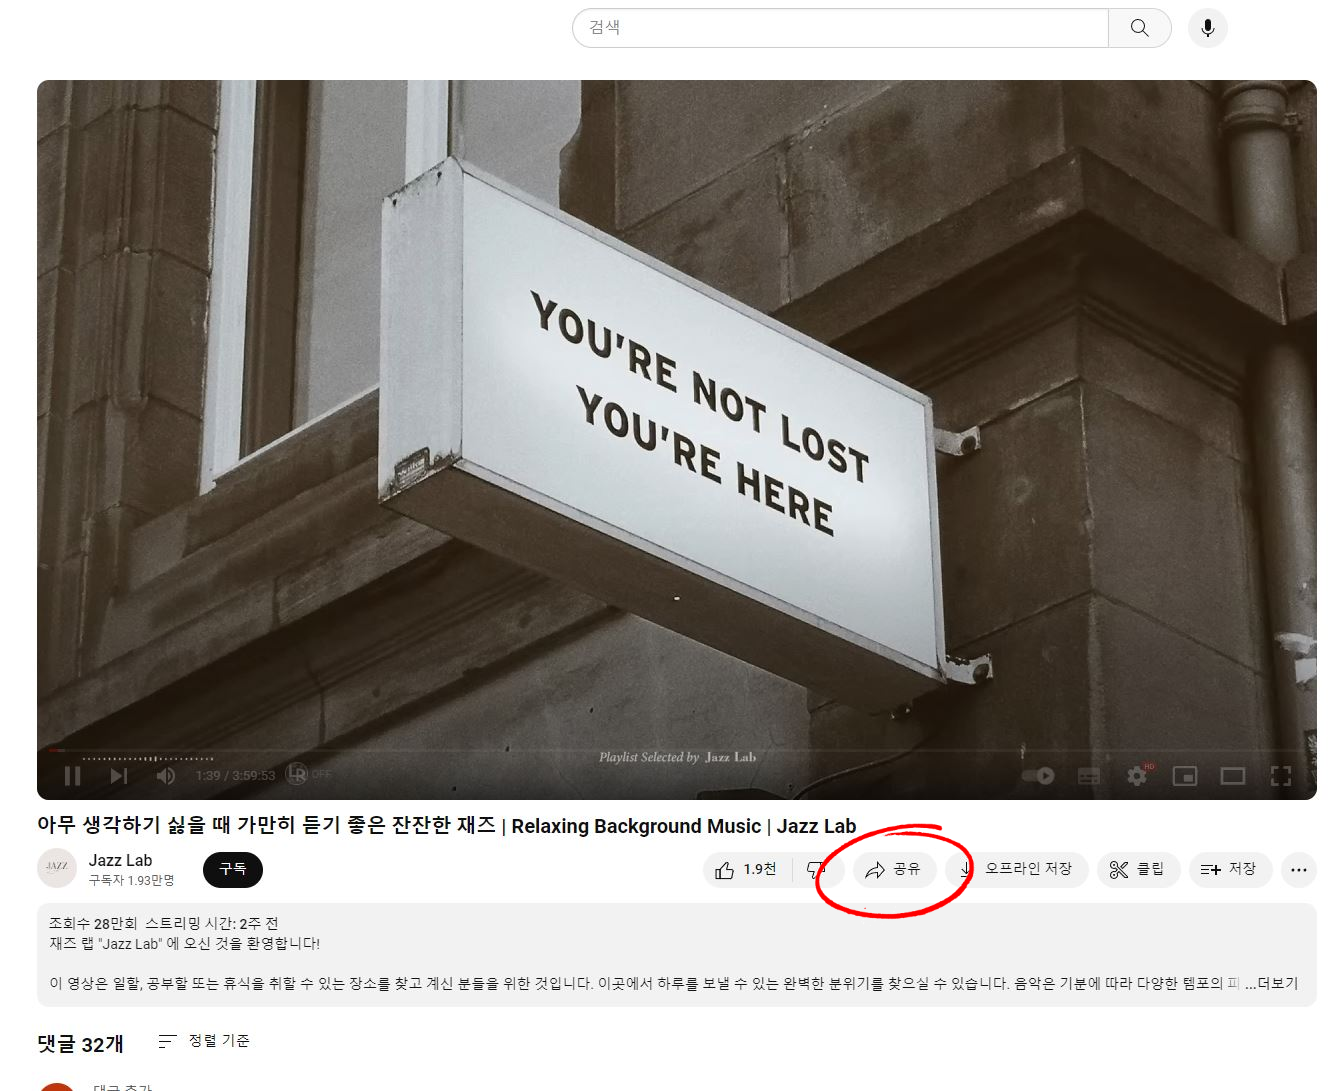This screenshot has width=1336, height=1091.
Task: Focus the 검색 search field
Action: (x=840, y=28)
